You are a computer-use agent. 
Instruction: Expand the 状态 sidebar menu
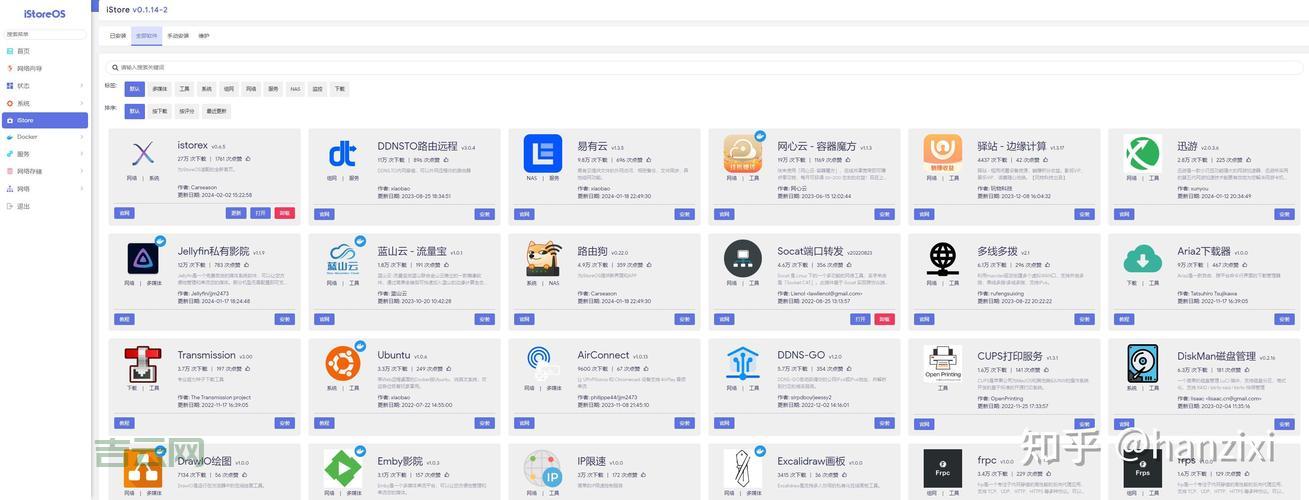[x=44, y=86]
